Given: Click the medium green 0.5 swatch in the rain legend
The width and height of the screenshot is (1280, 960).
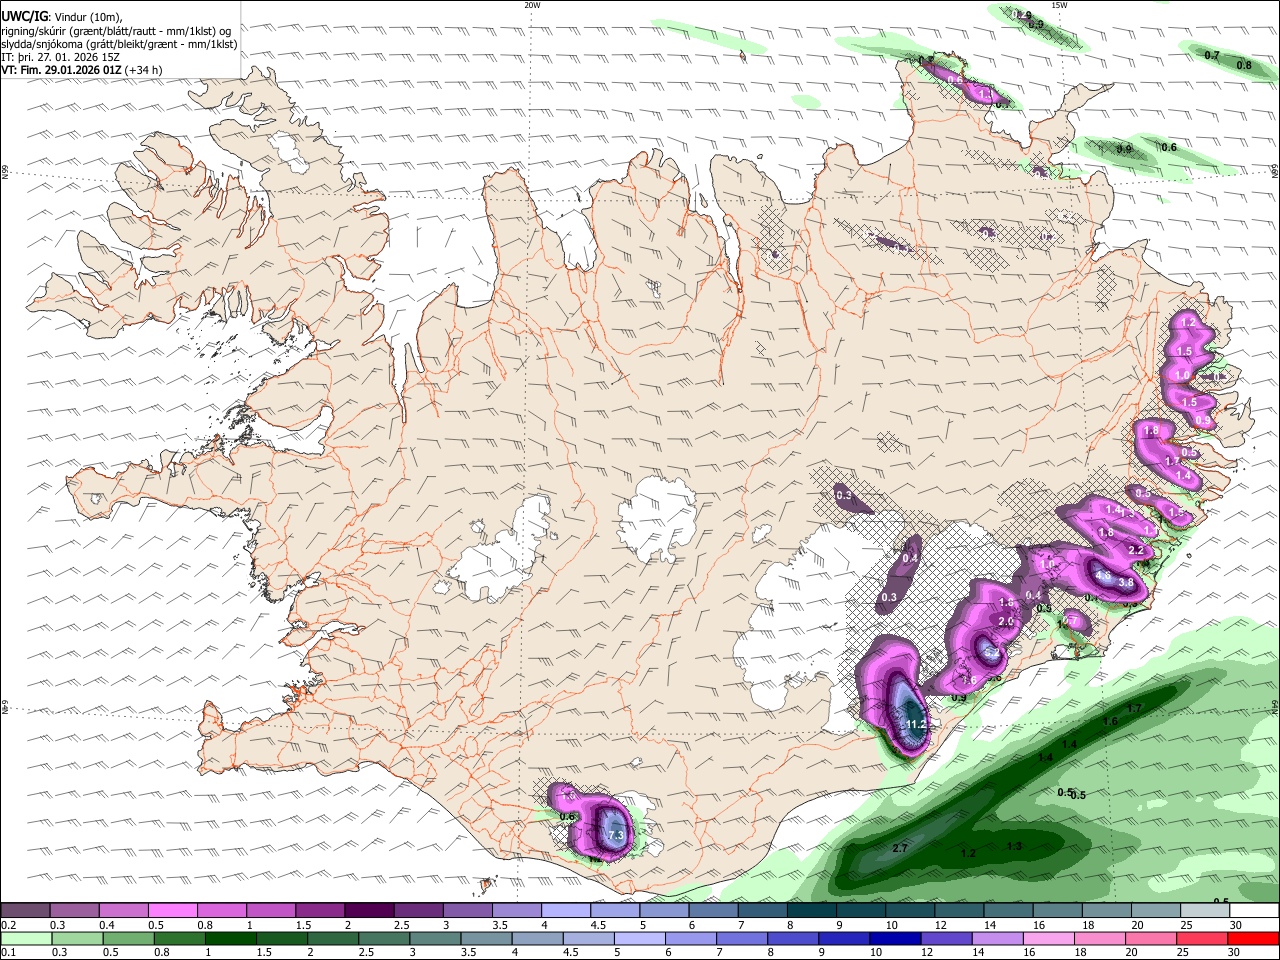Looking at the screenshot, I should pos(128,938).
